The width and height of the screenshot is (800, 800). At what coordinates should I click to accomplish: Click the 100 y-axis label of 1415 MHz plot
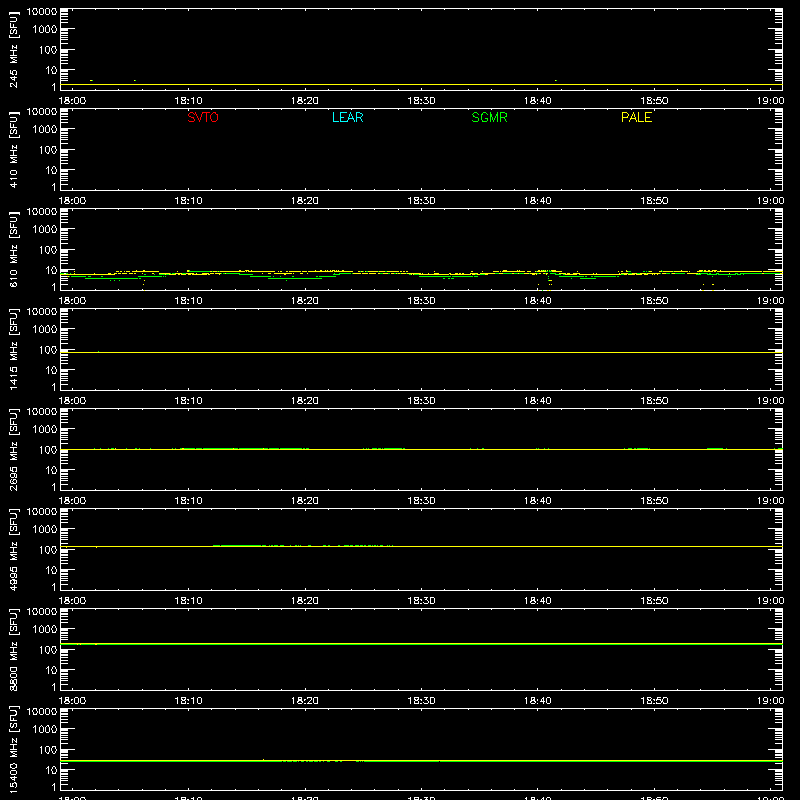[x=48, y=350]
